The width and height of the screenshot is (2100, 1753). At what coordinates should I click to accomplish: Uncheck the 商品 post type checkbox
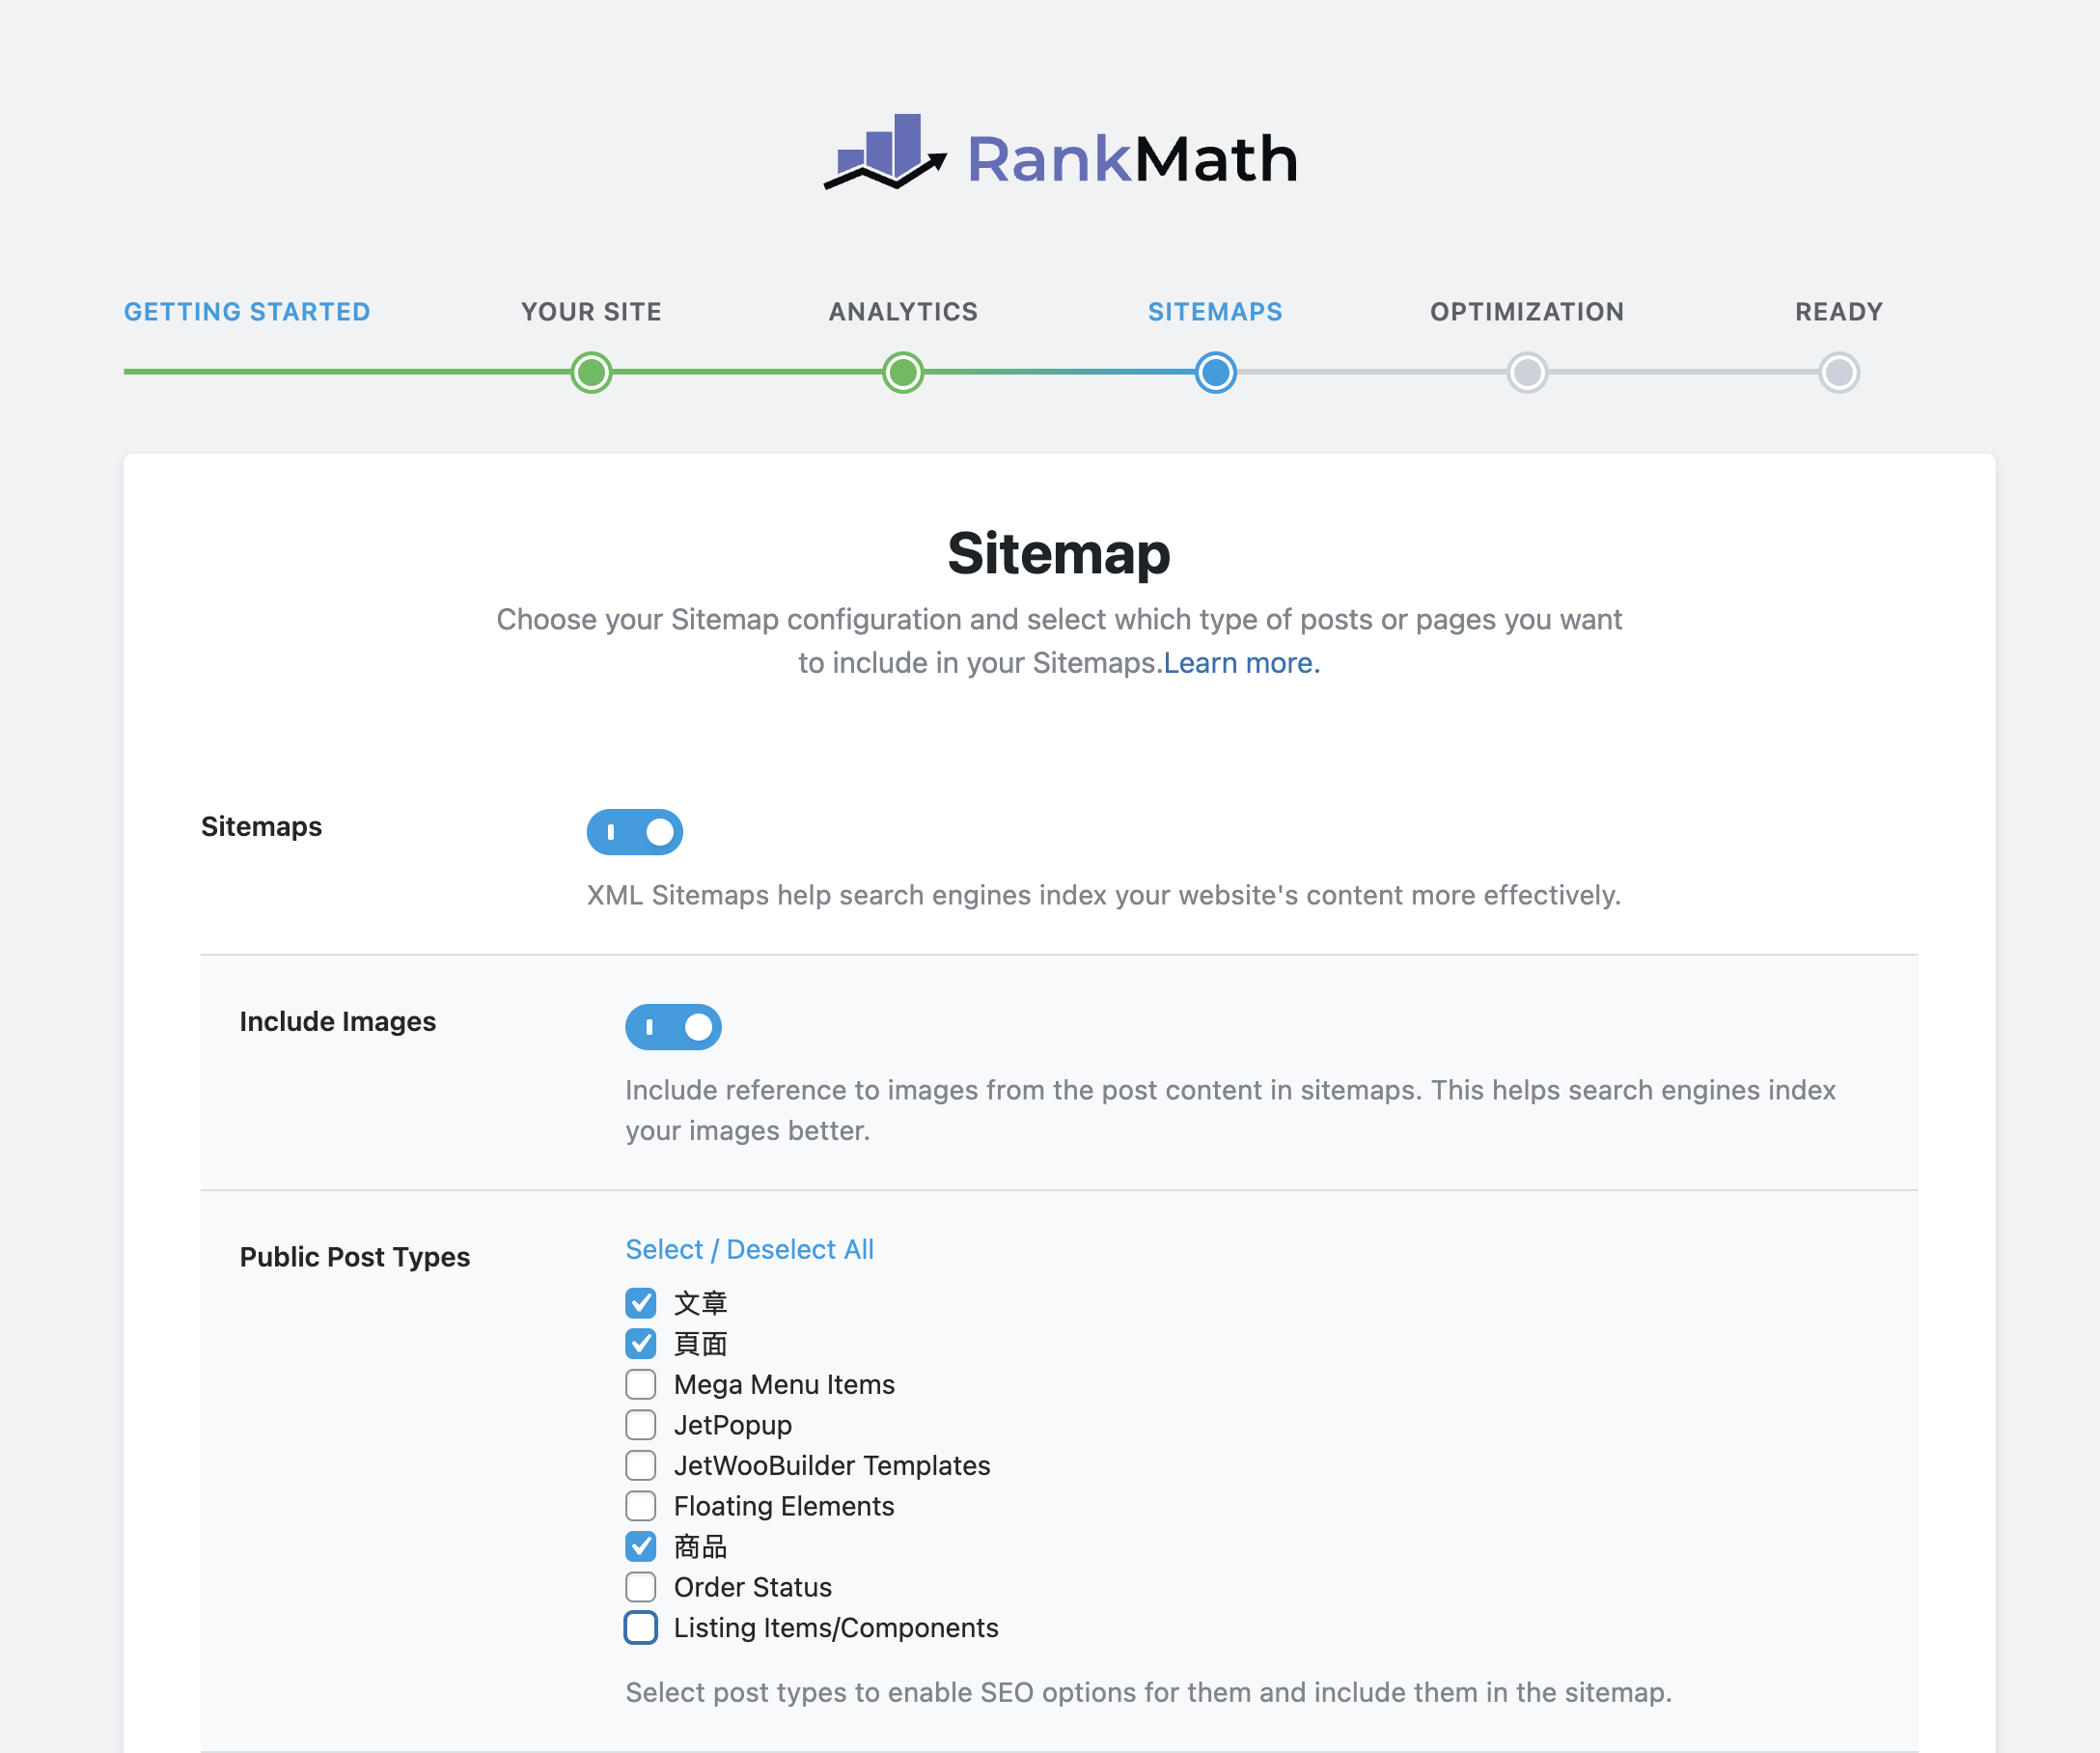point(641,1546)
